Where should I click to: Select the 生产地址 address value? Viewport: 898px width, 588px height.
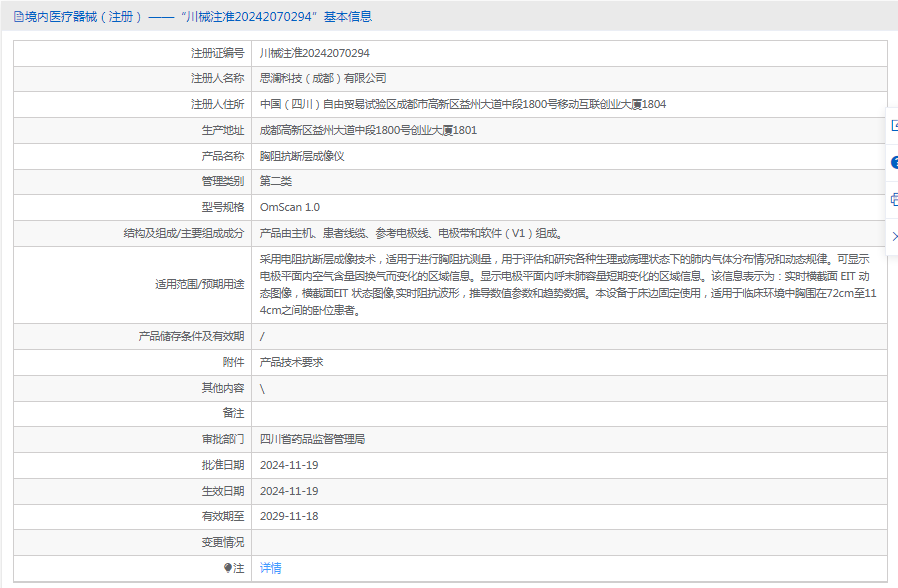pyautogui.click(x=368, y=131)
